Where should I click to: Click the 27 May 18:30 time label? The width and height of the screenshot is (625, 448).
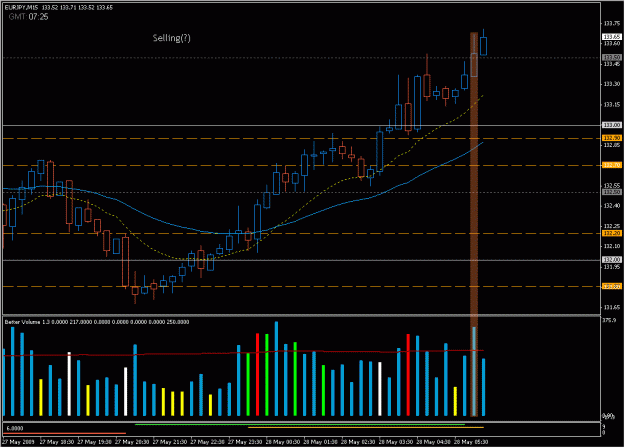click(57, 442)
